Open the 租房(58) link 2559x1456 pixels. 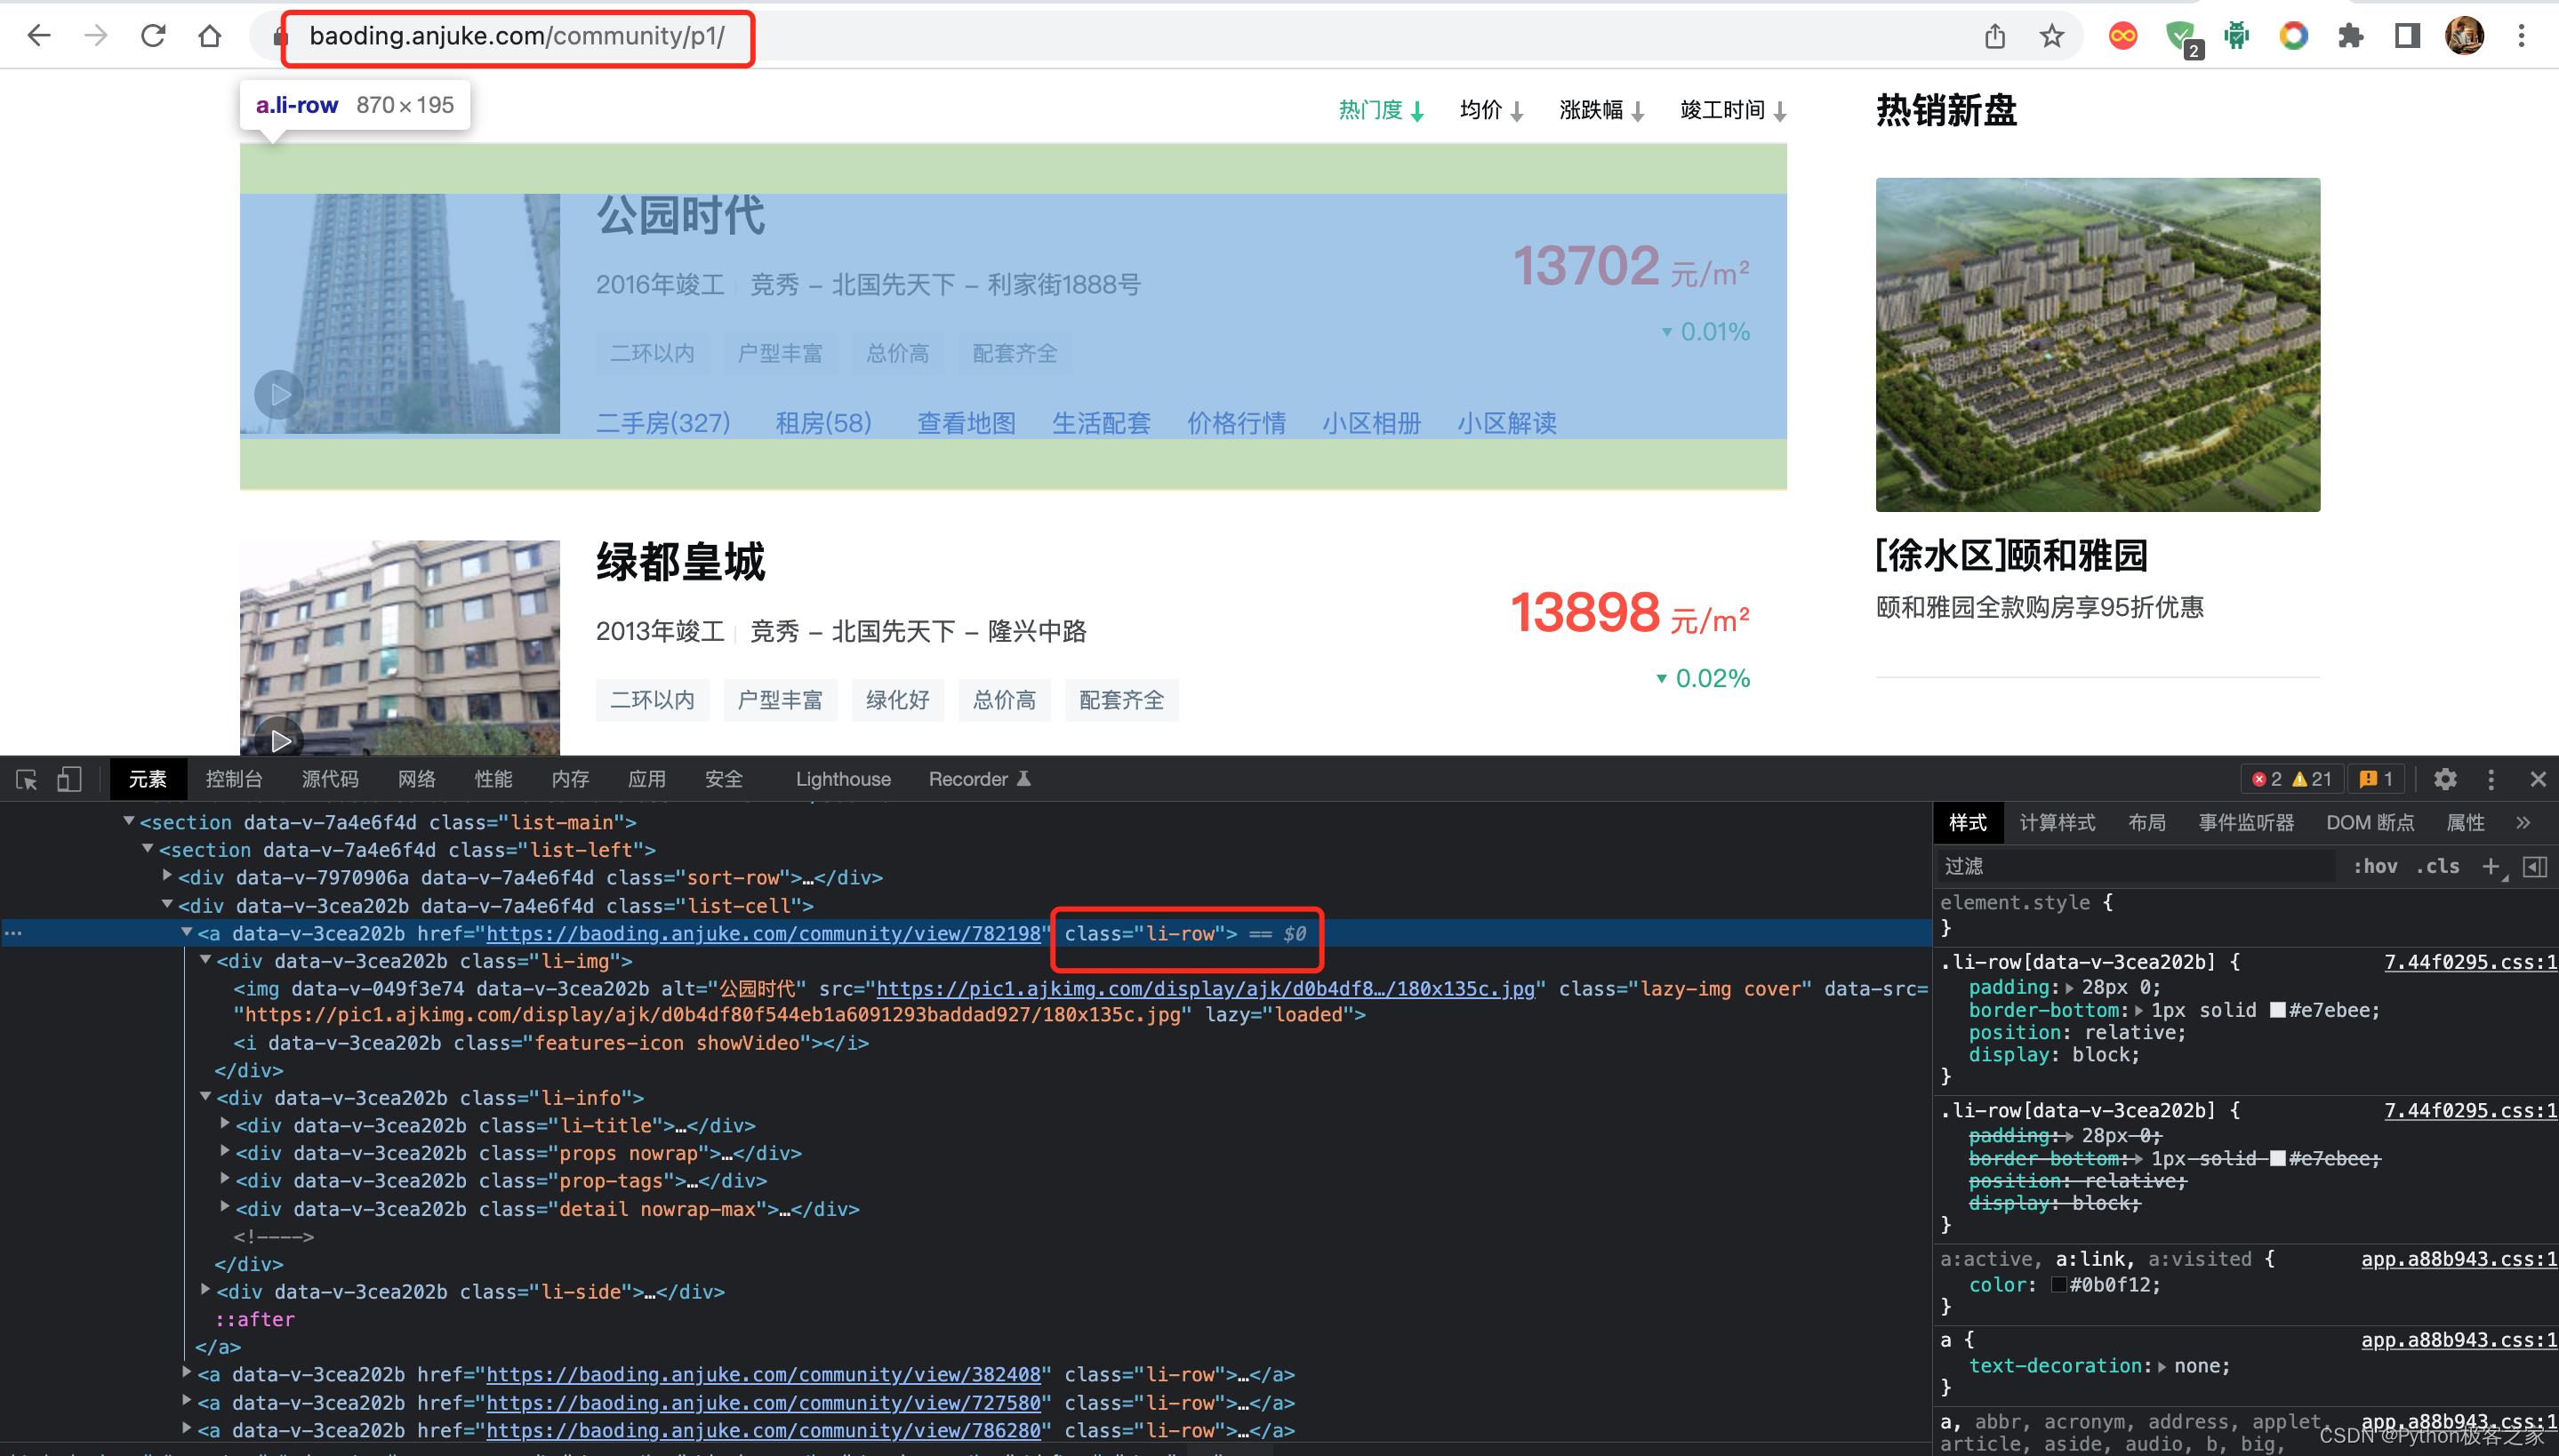coord(824,423)
